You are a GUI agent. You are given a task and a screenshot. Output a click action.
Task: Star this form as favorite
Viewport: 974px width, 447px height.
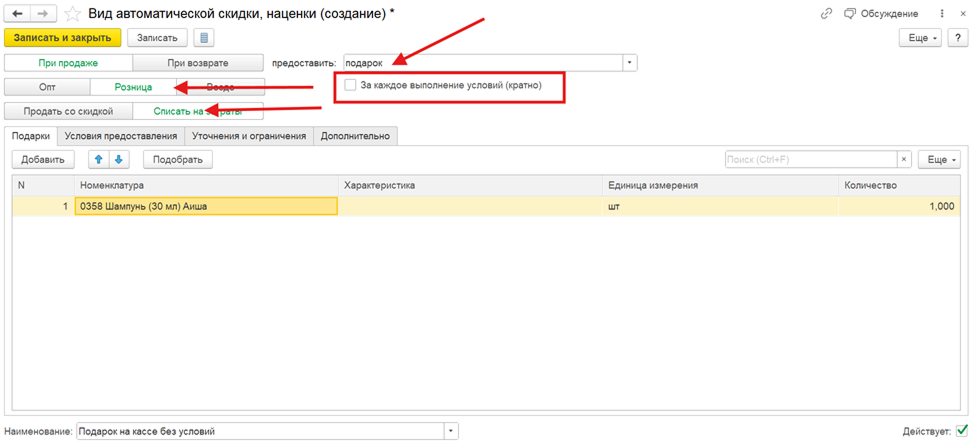73,13
